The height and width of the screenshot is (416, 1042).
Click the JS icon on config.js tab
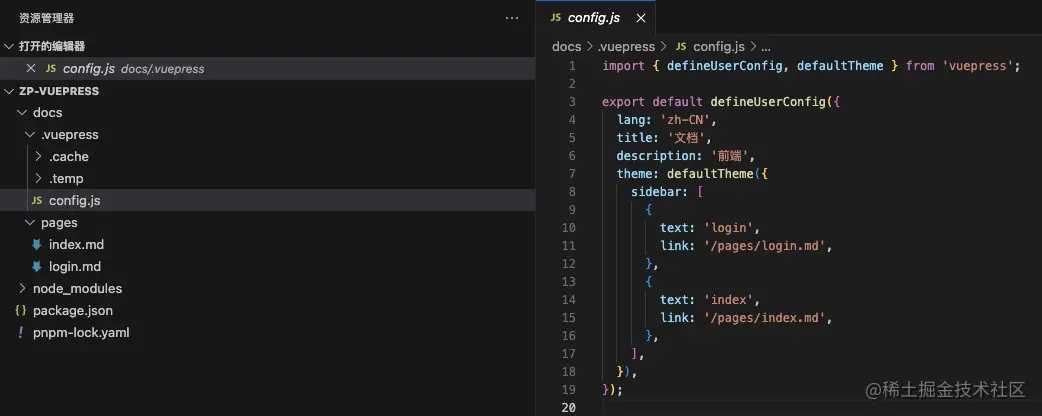click(x=556, y=19)
